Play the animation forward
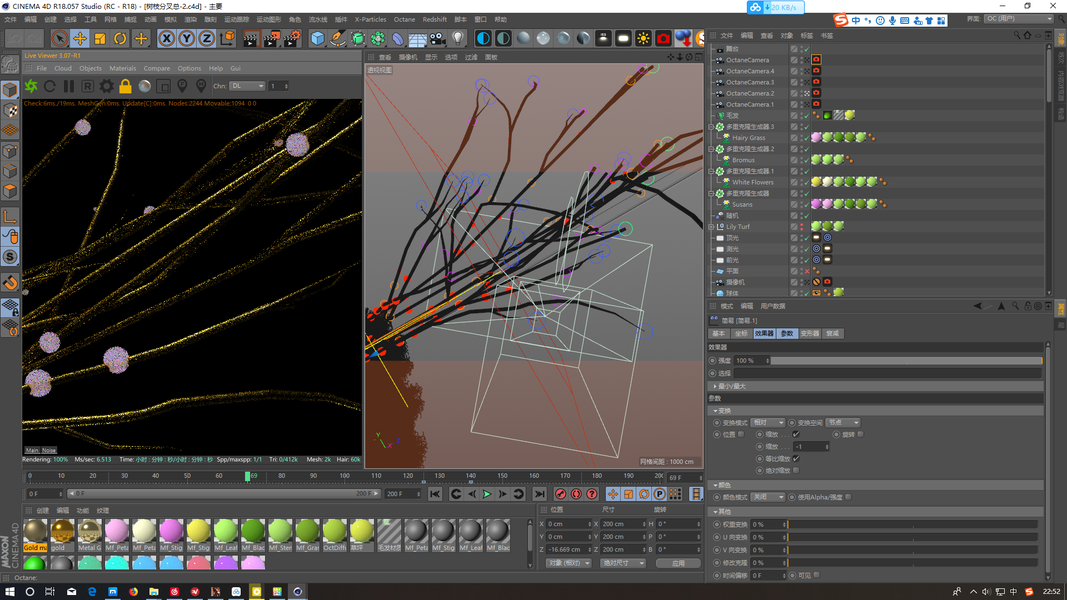 pos(487,495)
